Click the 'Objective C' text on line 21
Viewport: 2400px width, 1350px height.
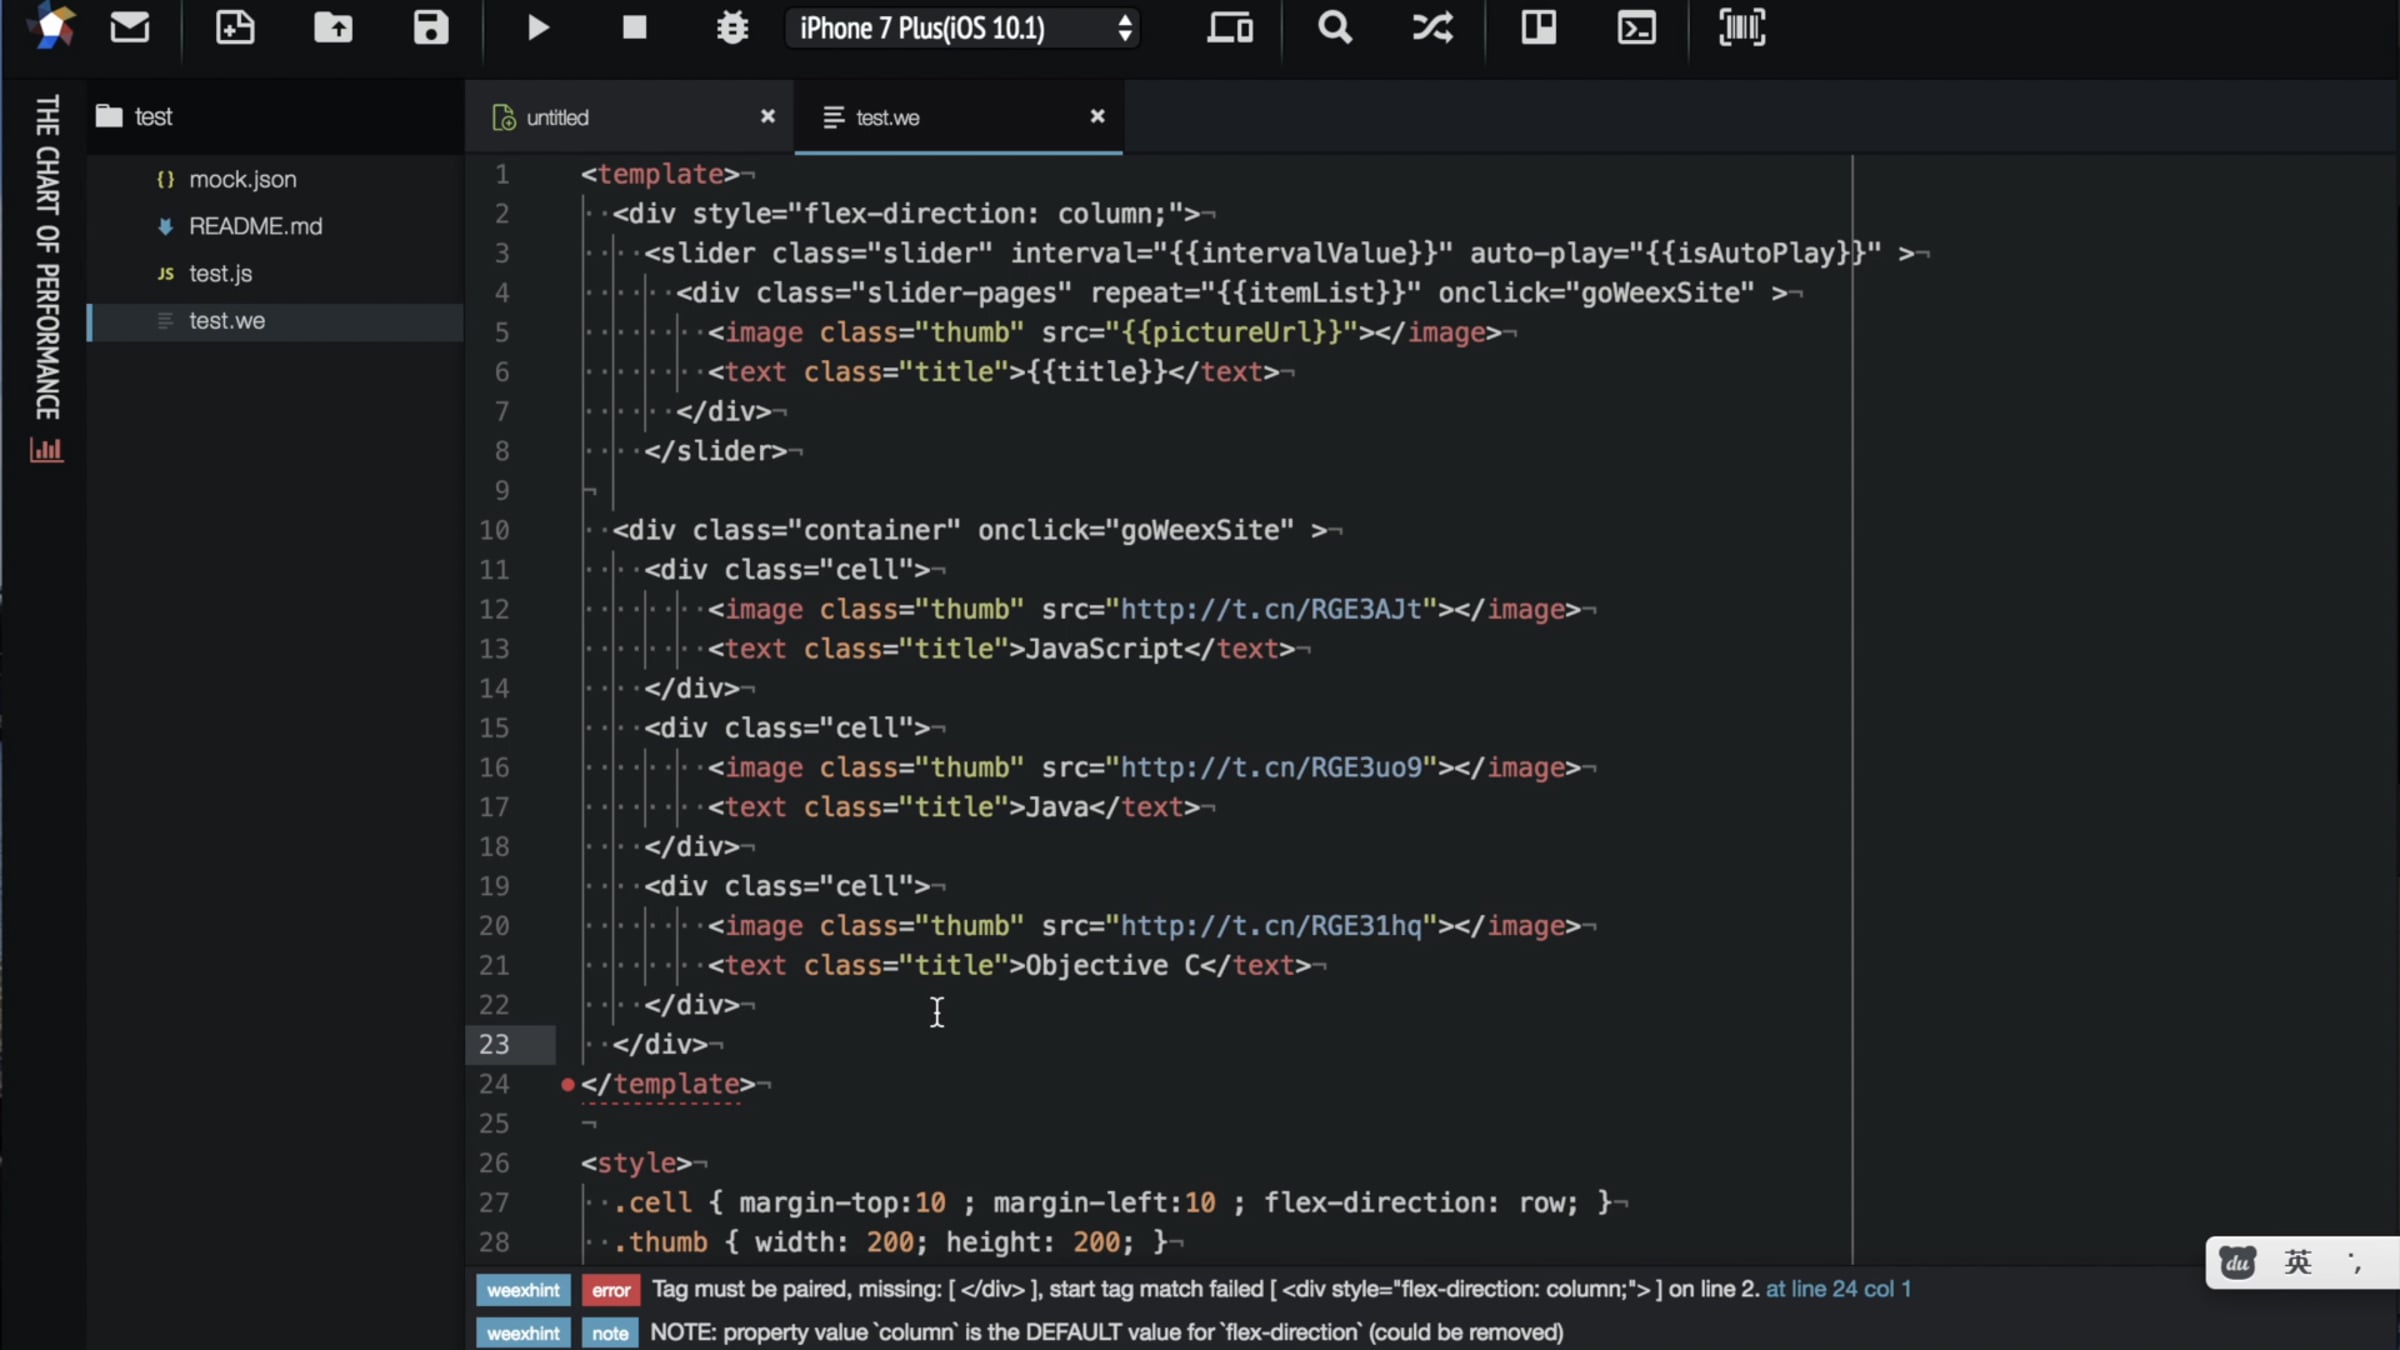tap(1113, 965)
